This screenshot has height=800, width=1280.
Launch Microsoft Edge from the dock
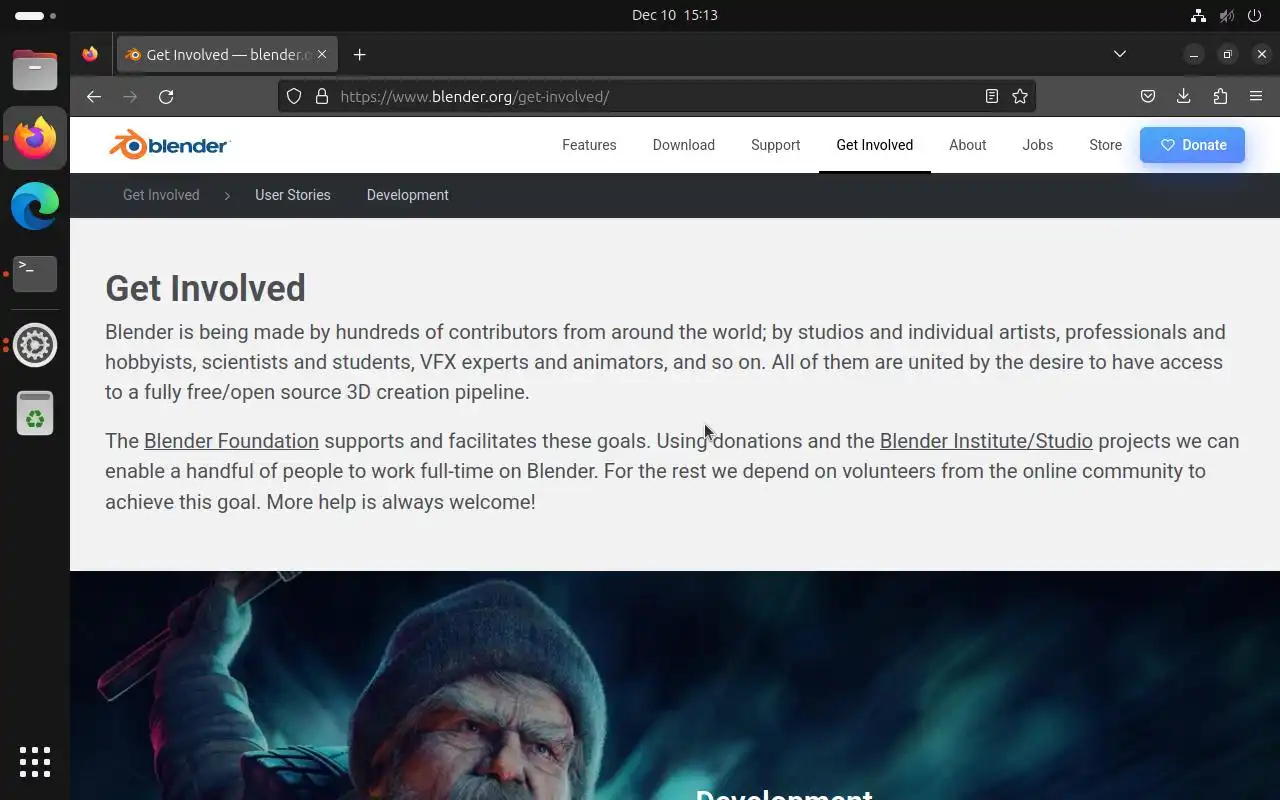[x=35, y=206]
